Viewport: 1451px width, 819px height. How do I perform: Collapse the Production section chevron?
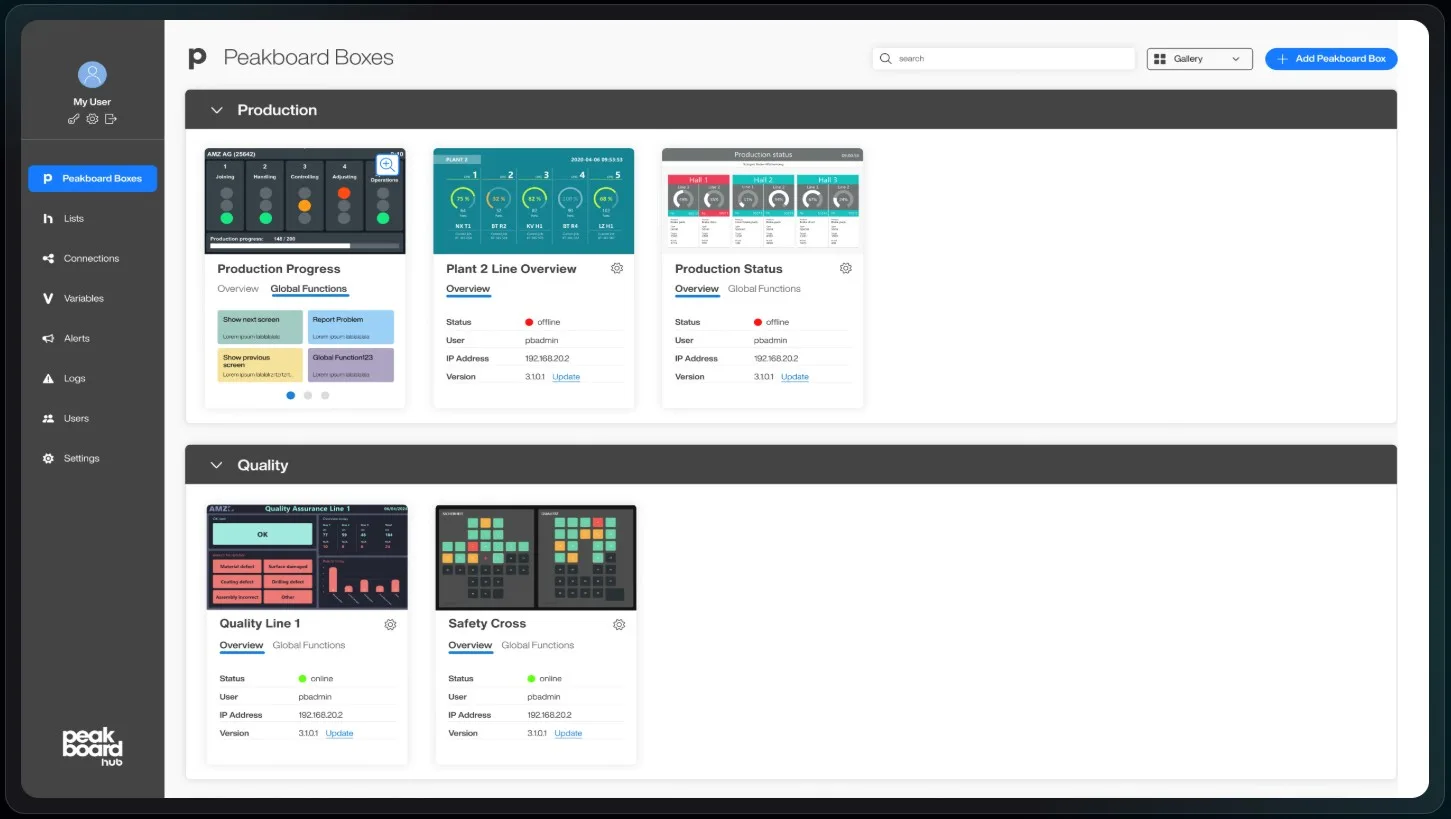[x=215, y=110]
